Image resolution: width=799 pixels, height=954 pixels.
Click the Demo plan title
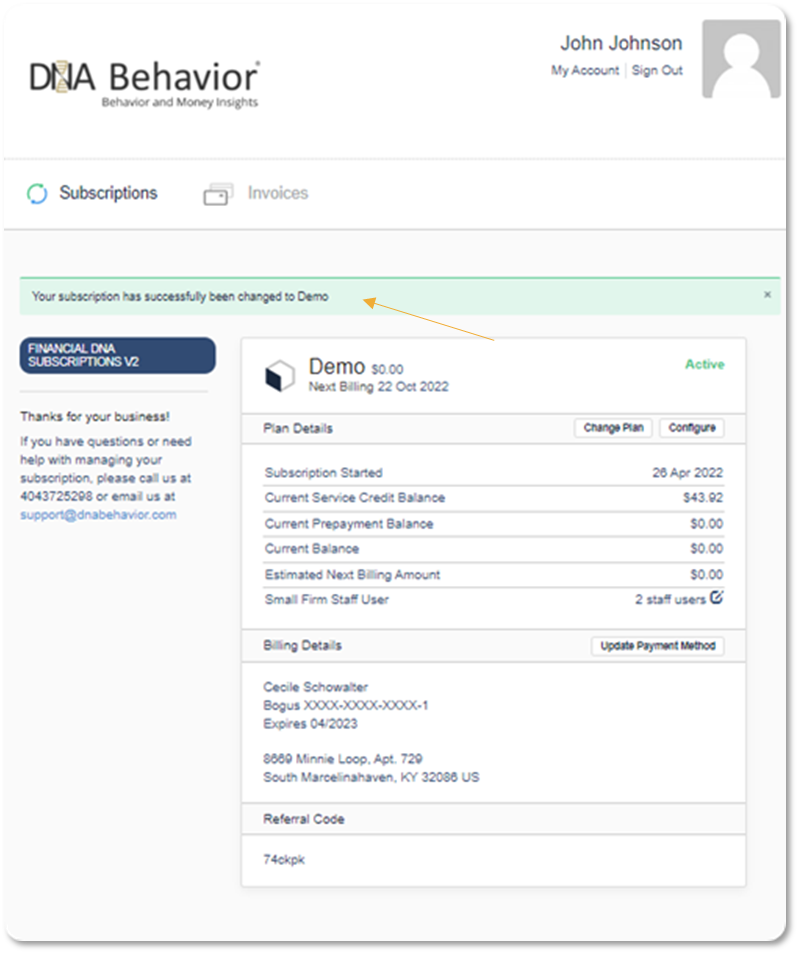pyautogui.click(x=337, y=367)
